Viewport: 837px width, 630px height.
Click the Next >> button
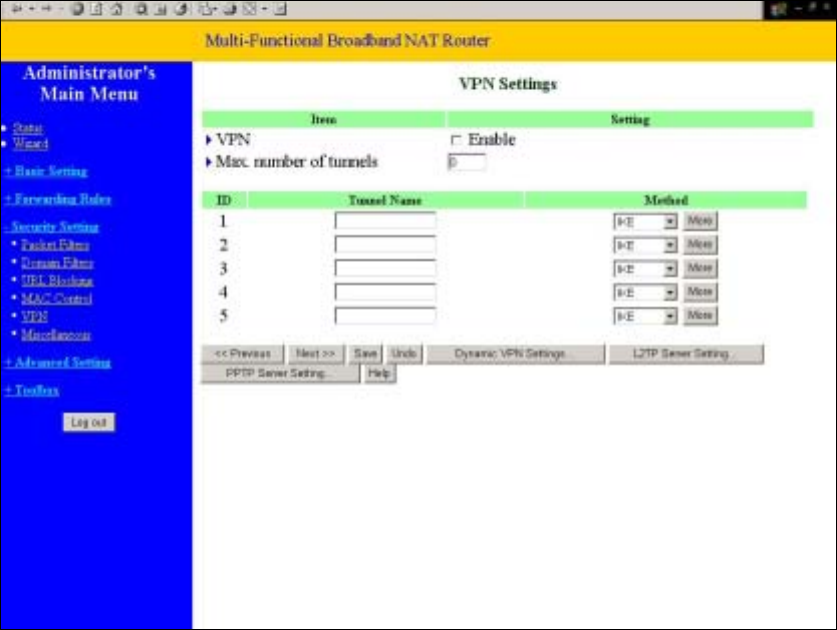pos(316,354)
